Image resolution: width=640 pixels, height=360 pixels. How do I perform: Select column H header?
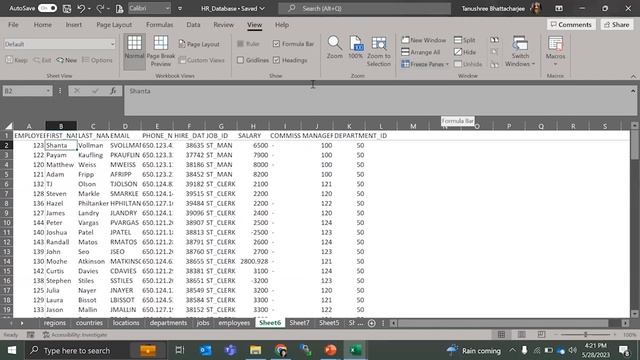pos(253,126)
